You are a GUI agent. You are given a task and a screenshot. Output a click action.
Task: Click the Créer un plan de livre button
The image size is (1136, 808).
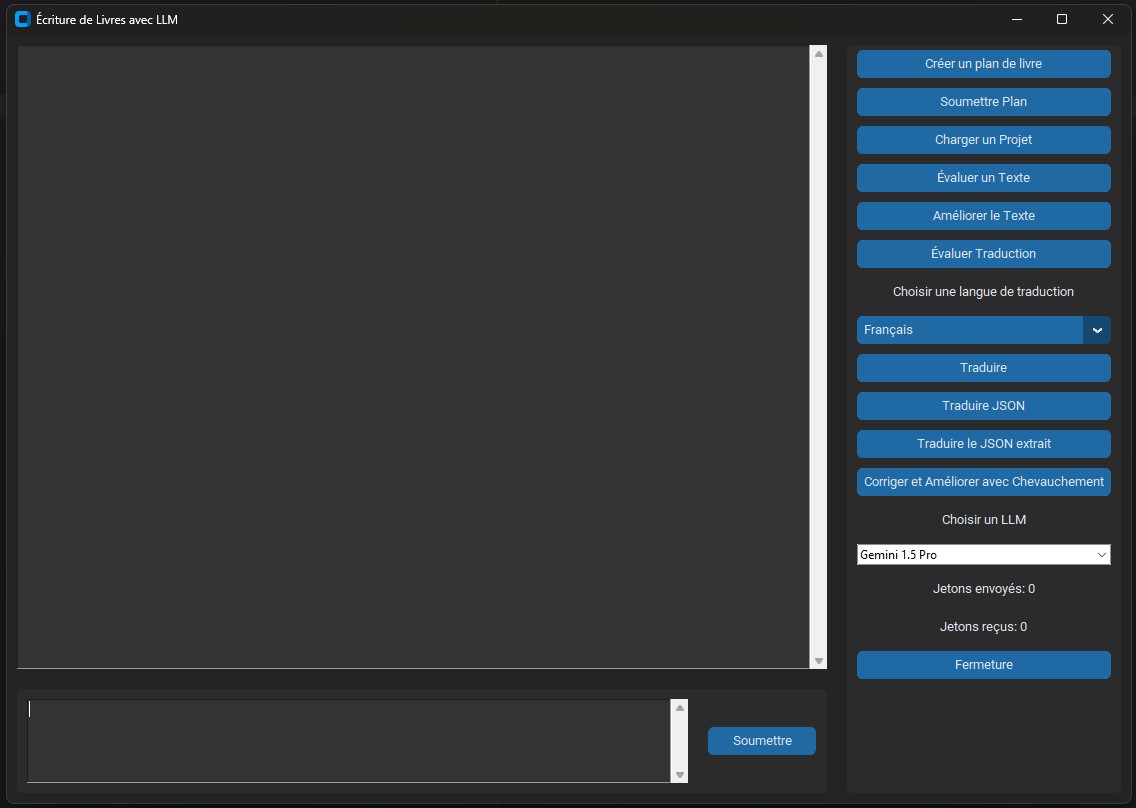(983, 64)
